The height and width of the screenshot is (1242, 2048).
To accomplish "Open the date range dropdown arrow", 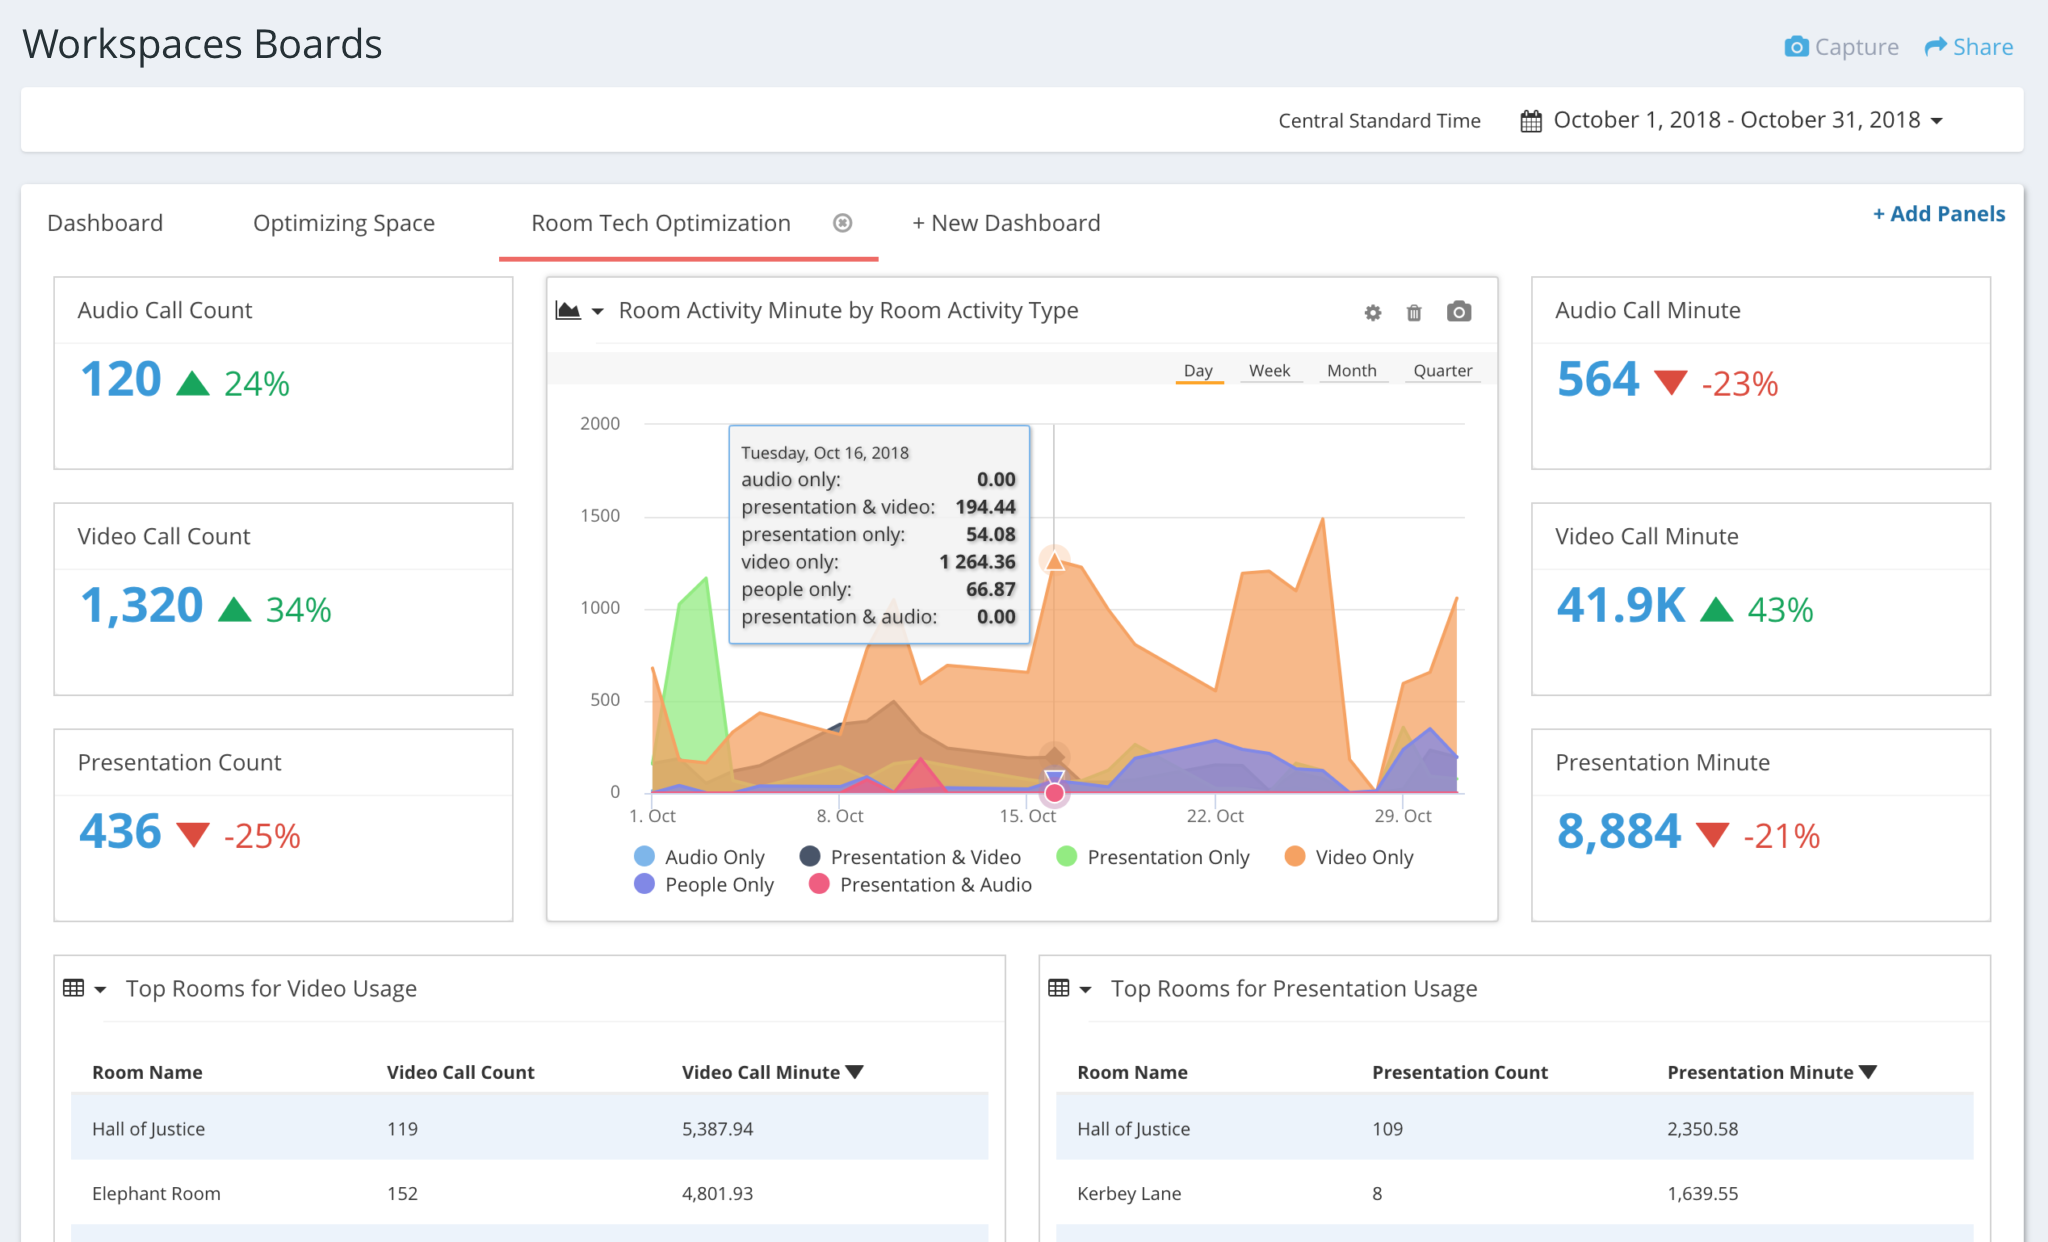I will 1937,121.
